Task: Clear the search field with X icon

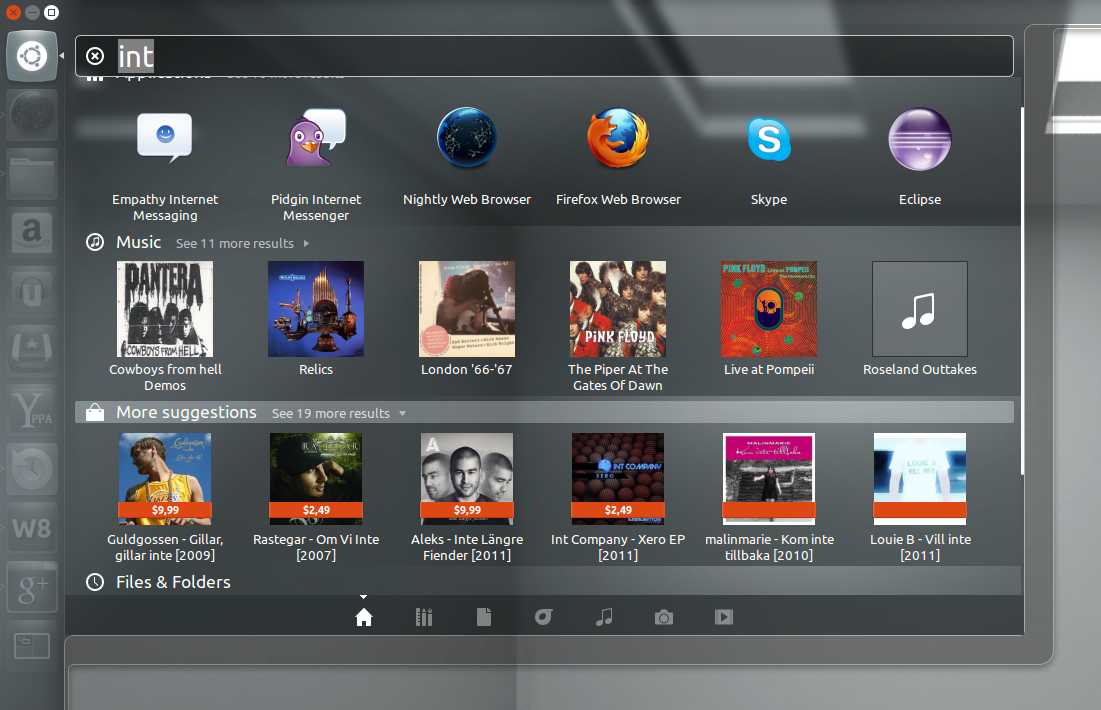Action: [x=95, y=56]
